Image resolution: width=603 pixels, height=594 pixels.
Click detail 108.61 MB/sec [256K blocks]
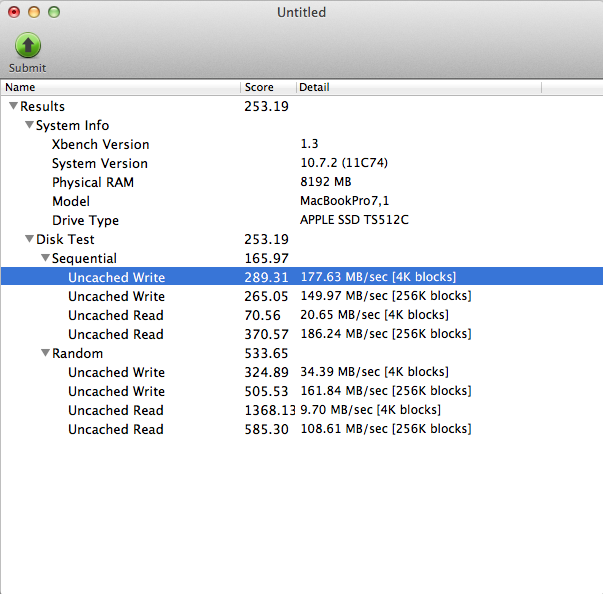(x=386, y=429)
